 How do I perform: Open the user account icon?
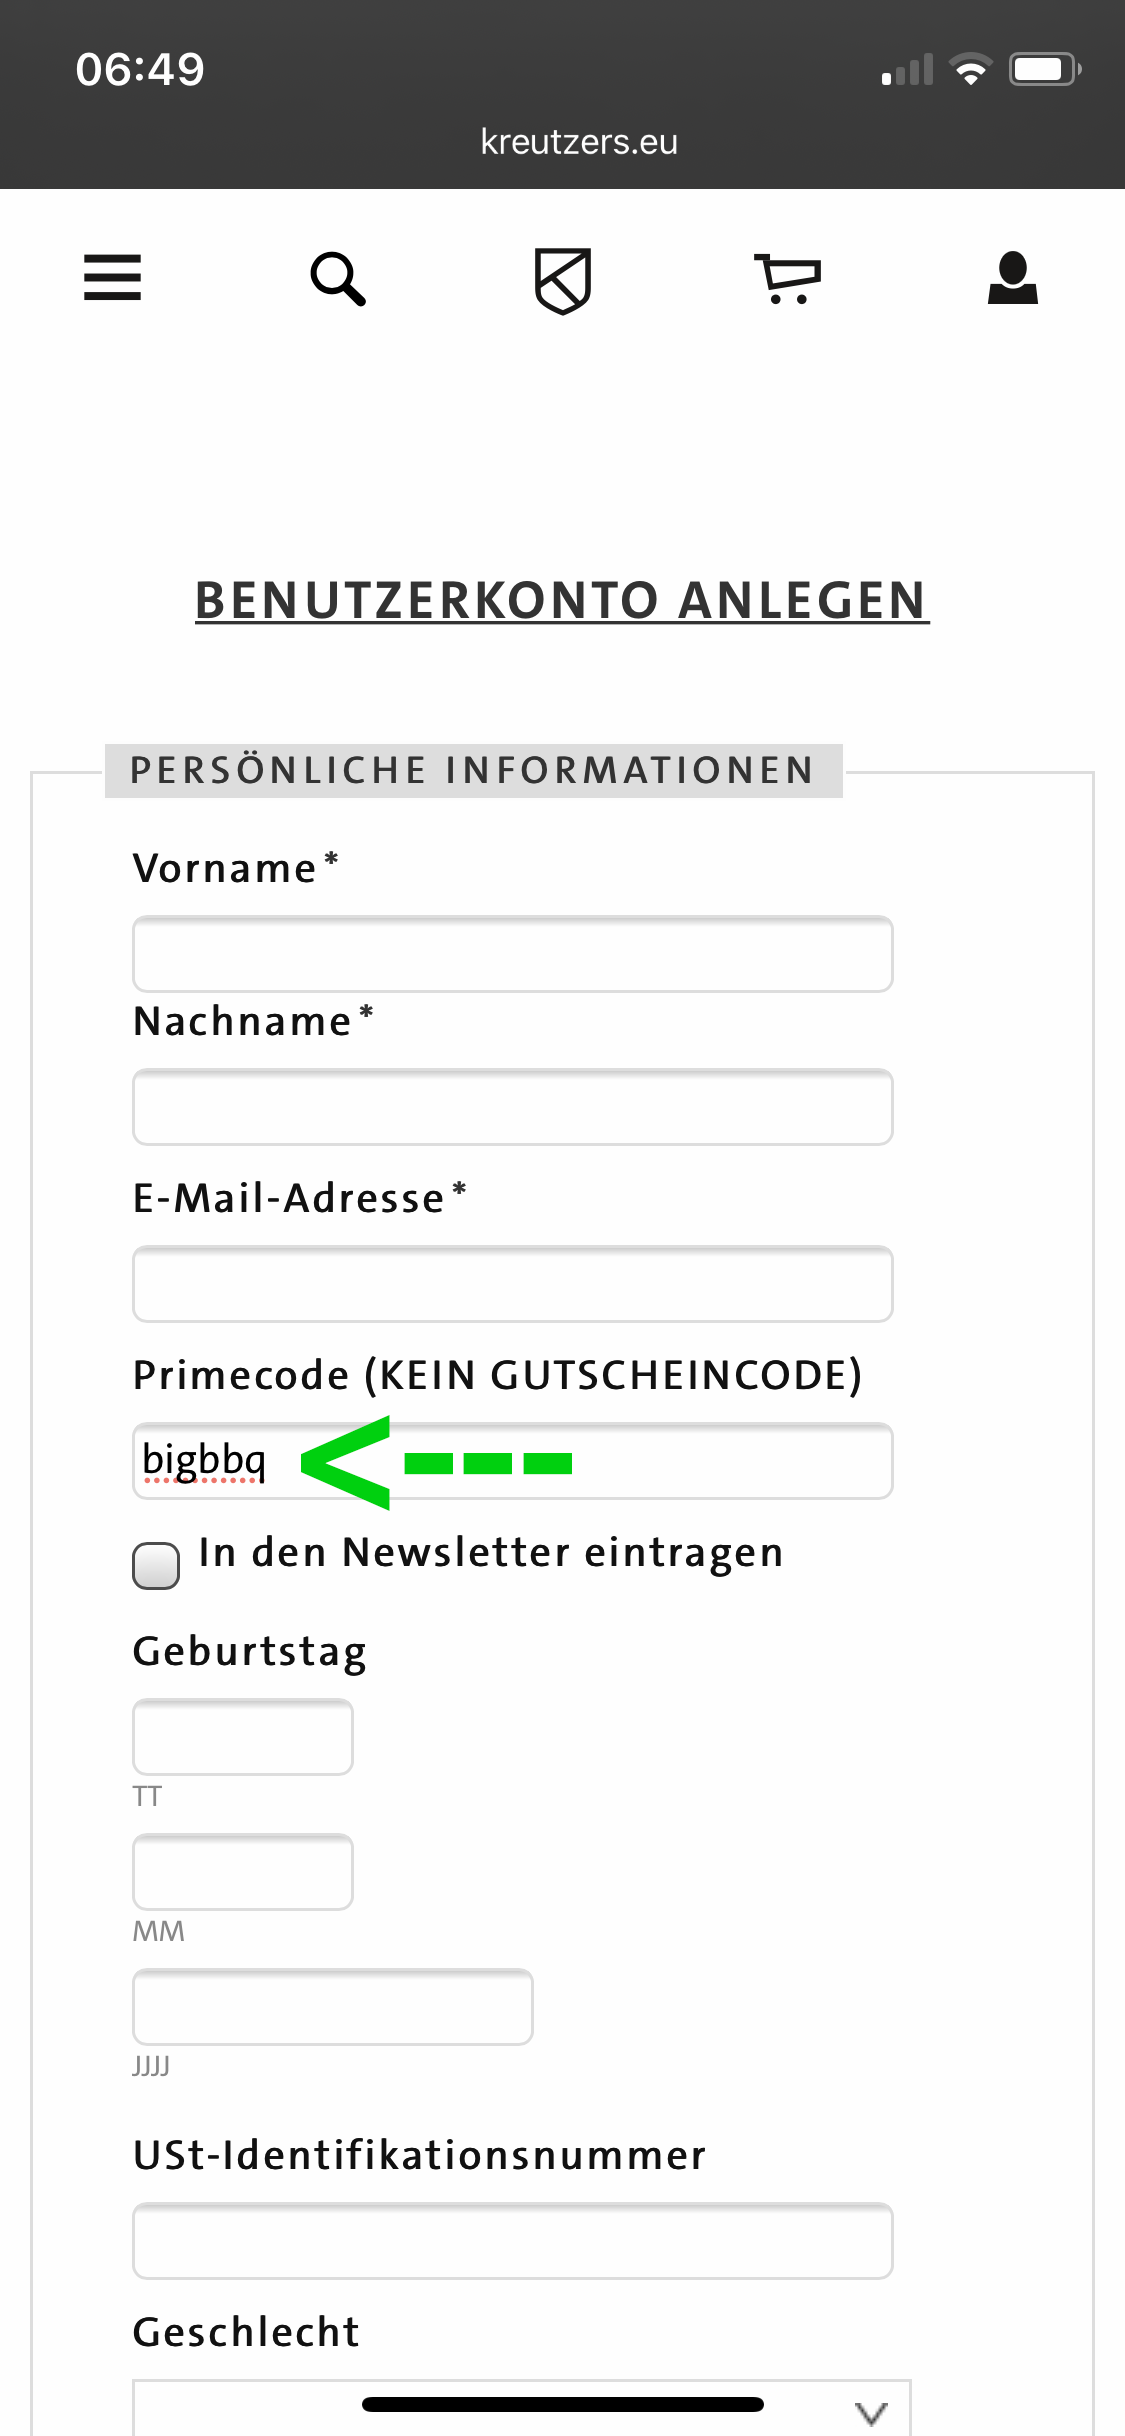click(x=1013, y=277)
